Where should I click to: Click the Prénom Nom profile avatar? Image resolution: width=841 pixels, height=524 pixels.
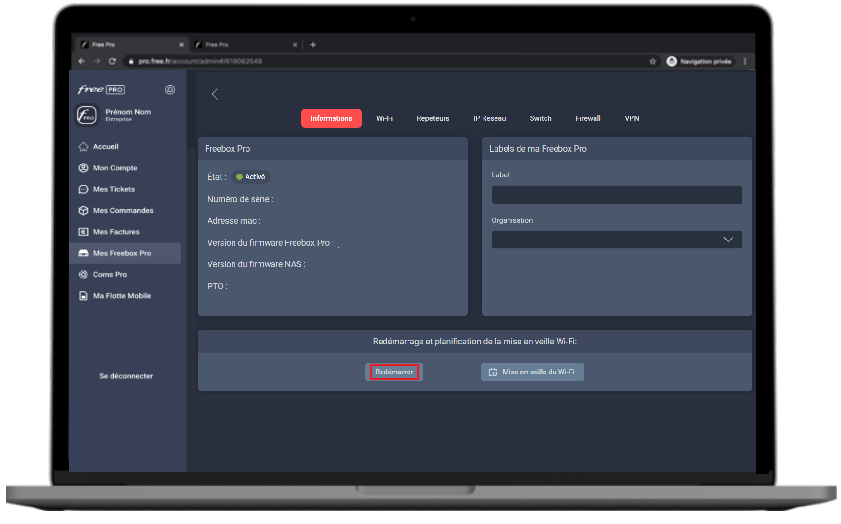click(86, 115)
